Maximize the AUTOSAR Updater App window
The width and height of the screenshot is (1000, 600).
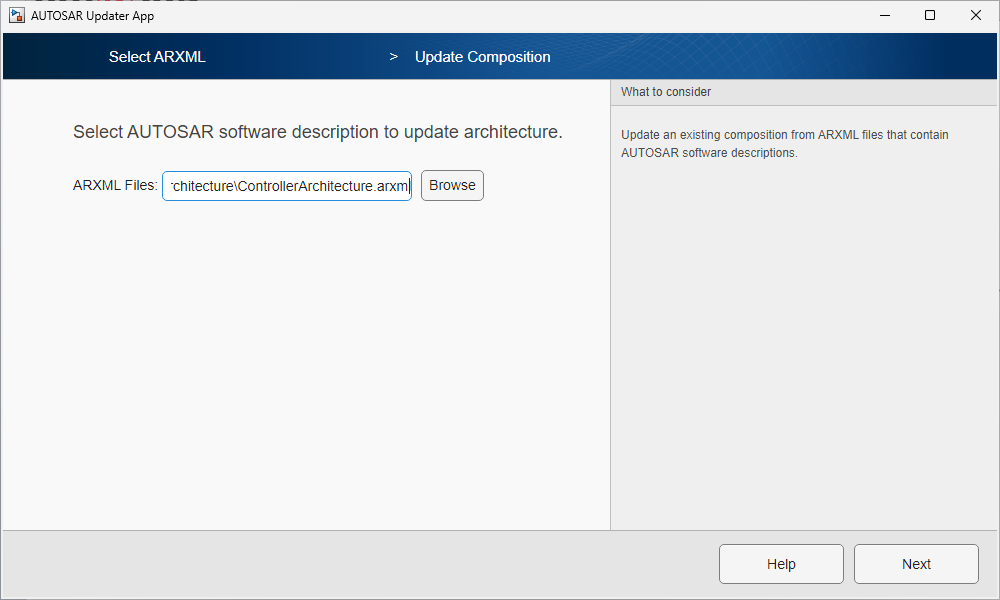pos(930,15)
